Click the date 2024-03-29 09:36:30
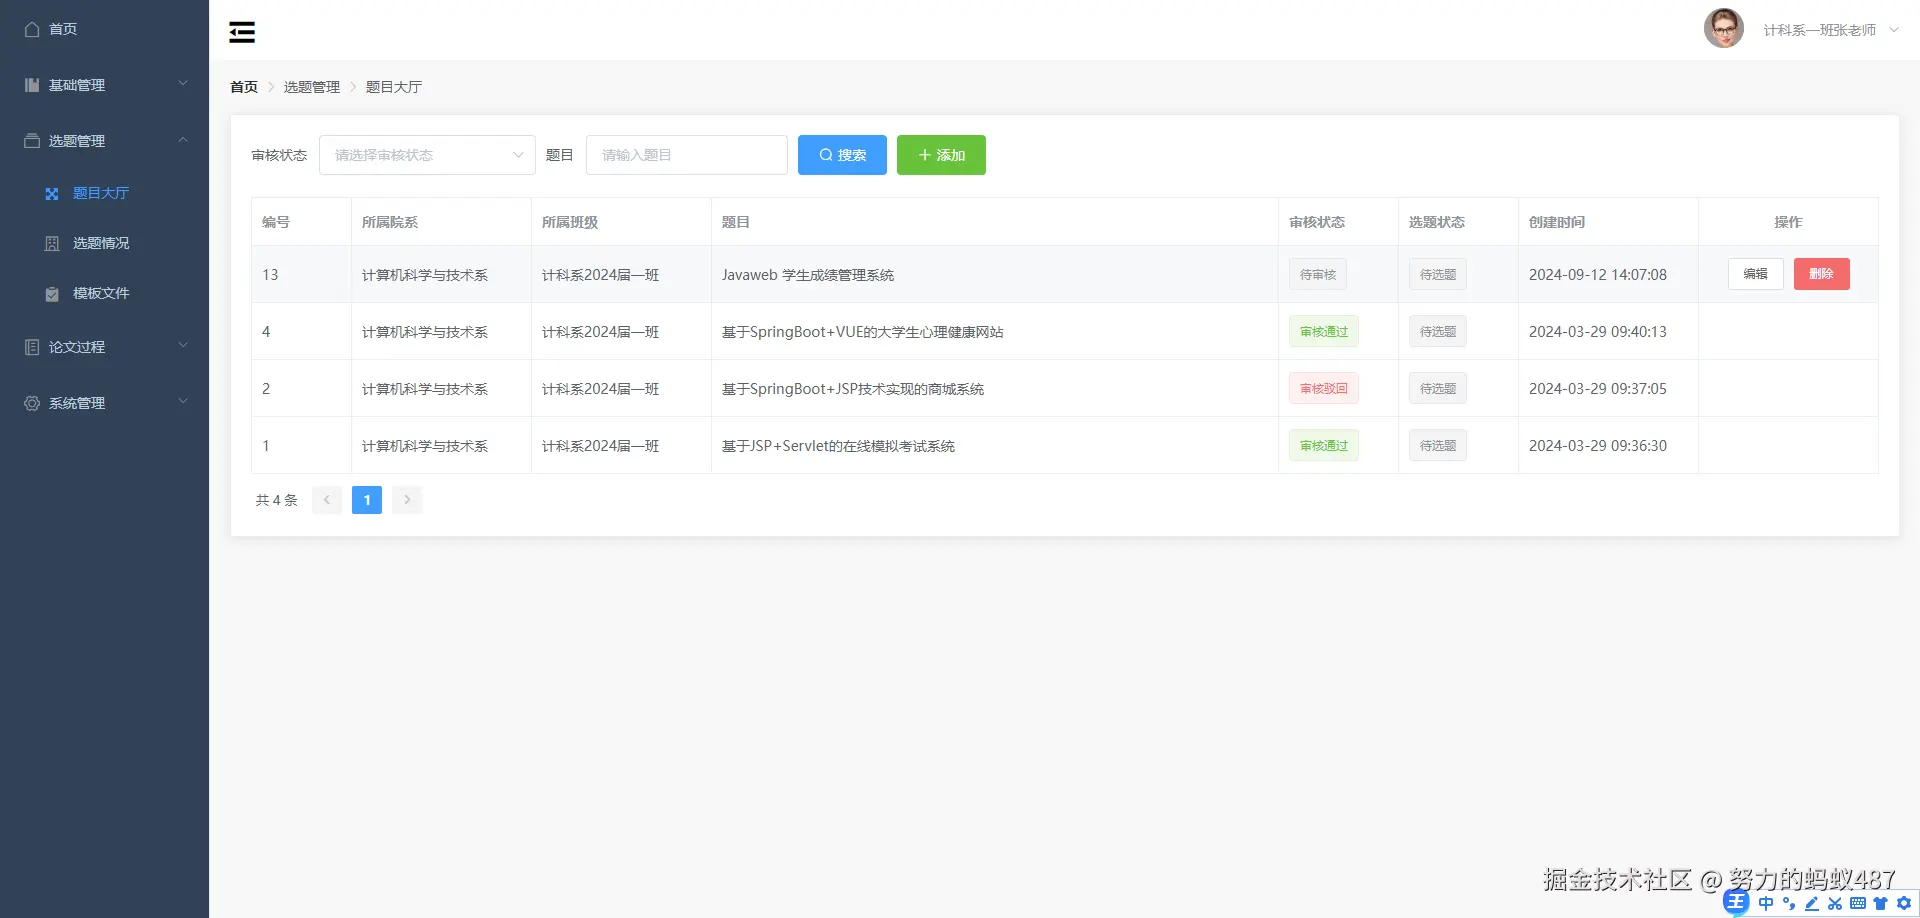Screen dimensions: 1920x918 pyautogui.click(x=1598, y=446)
